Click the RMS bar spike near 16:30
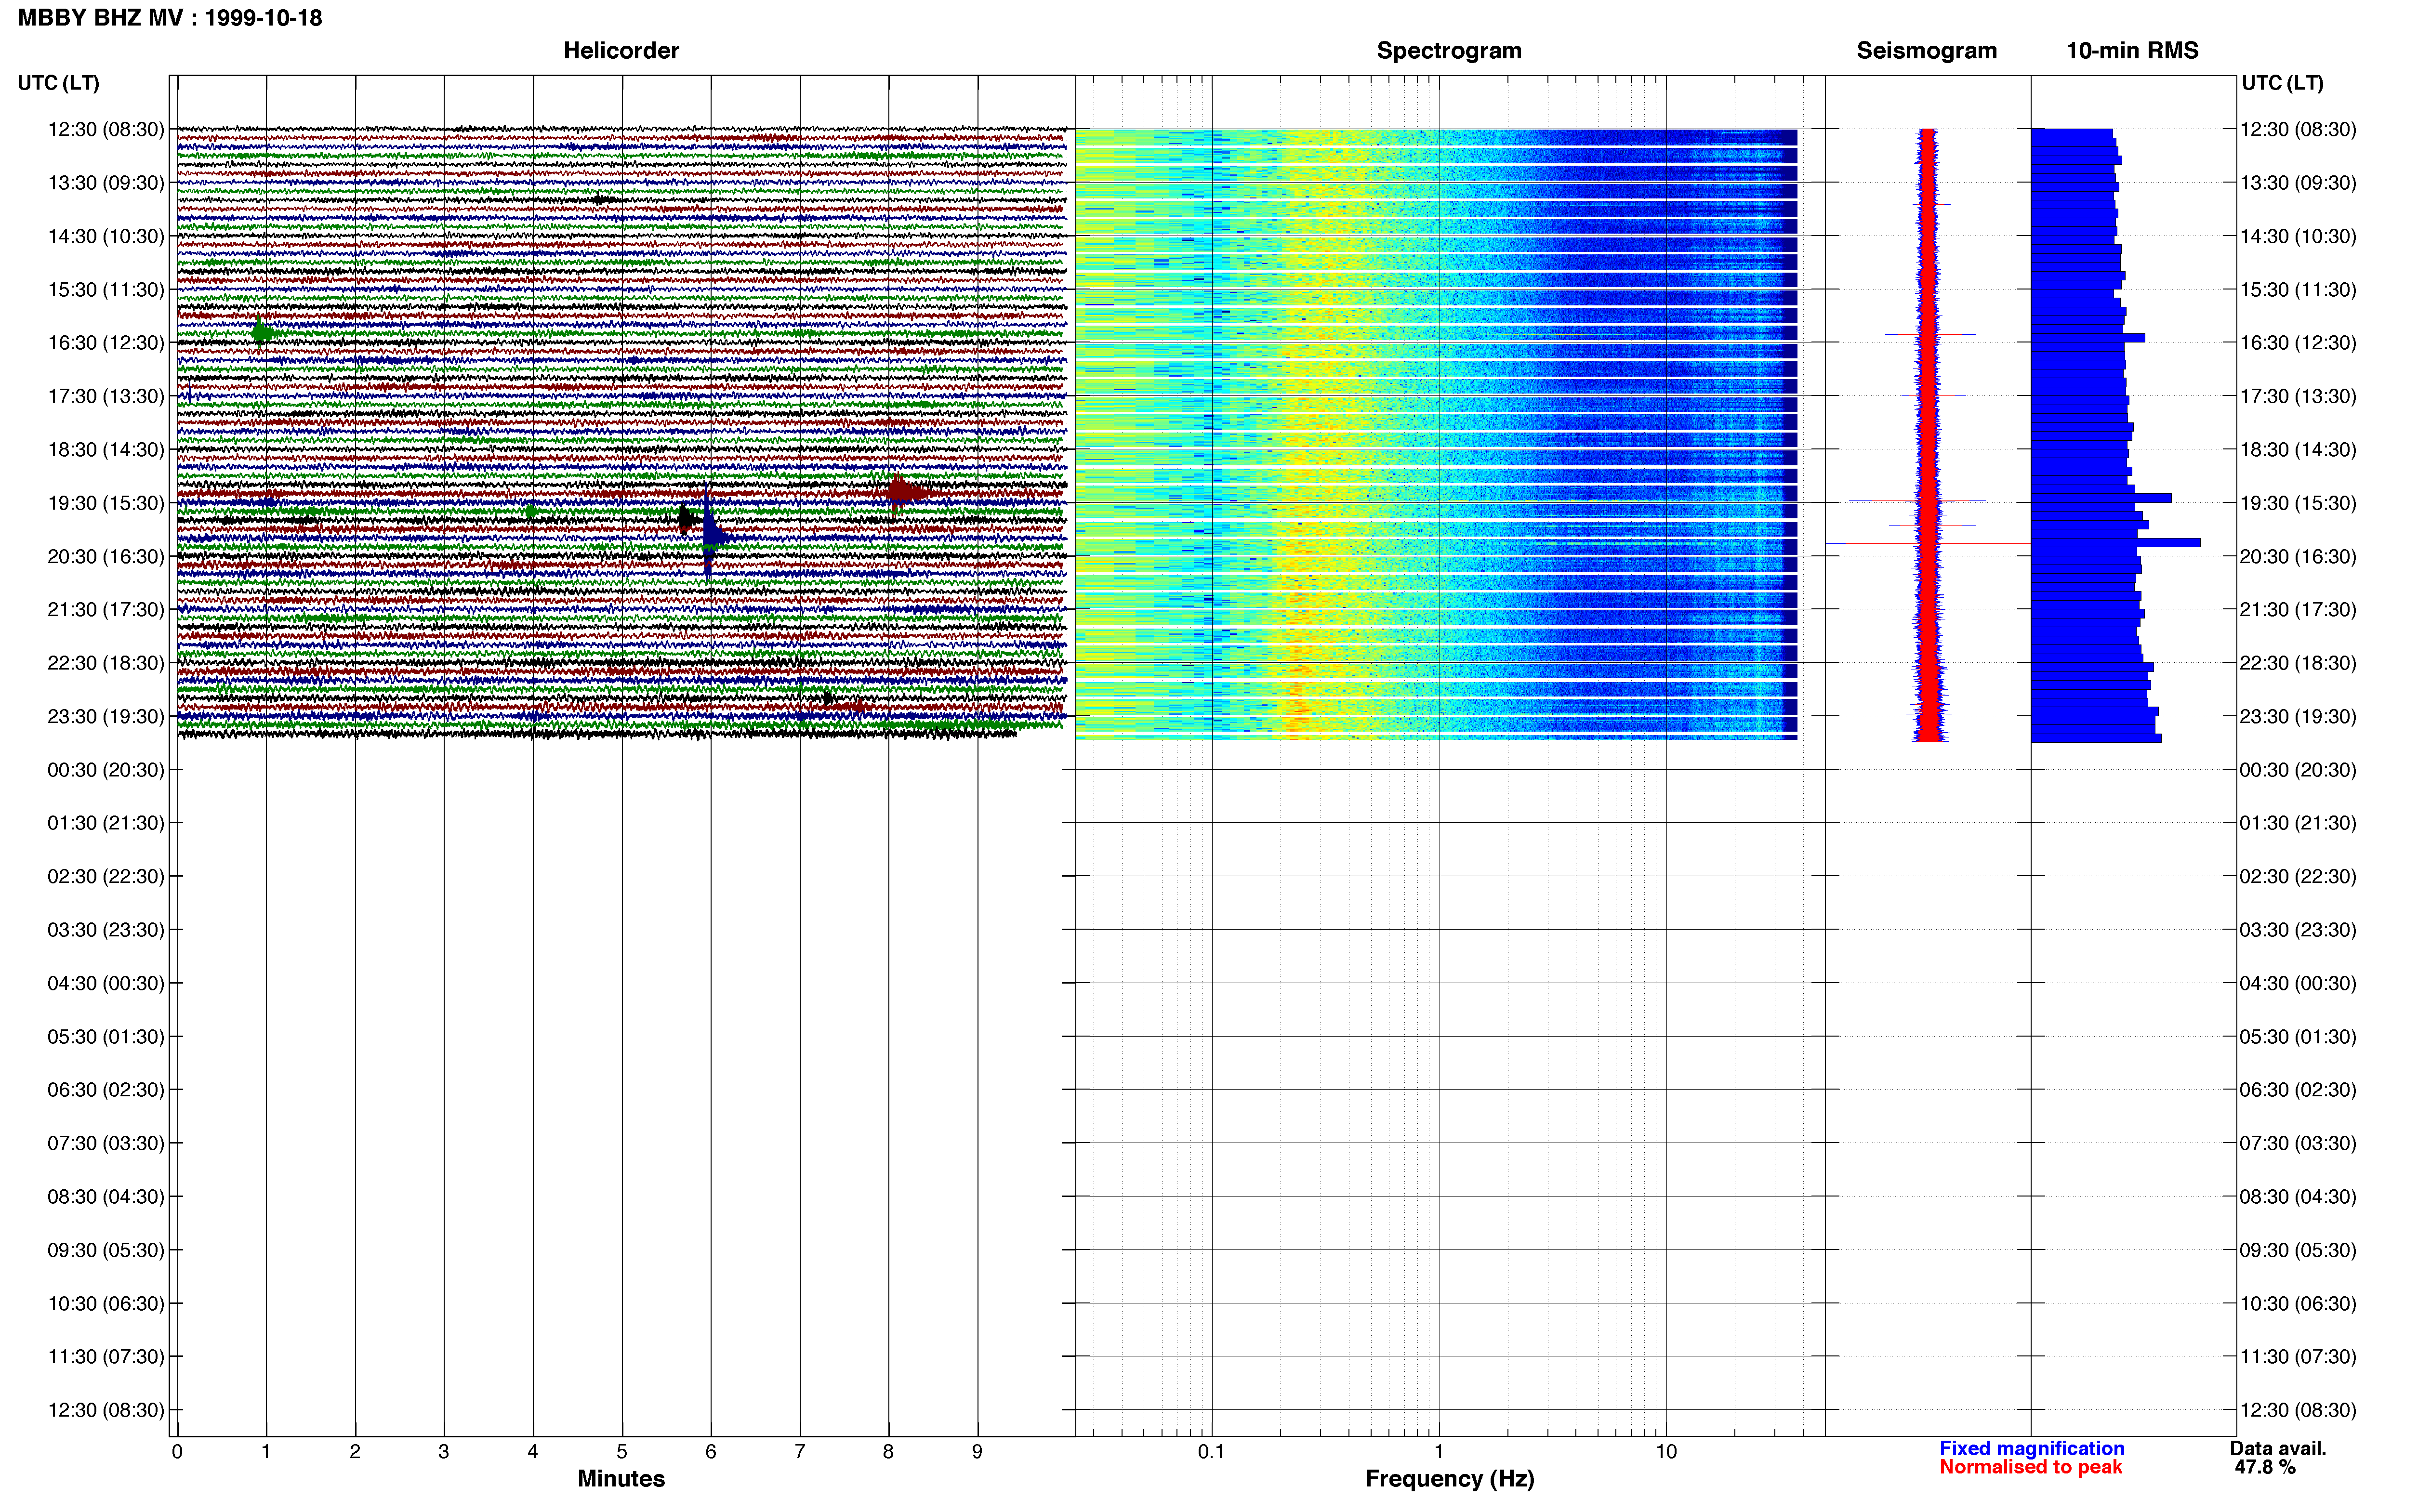 [2088, 337]
